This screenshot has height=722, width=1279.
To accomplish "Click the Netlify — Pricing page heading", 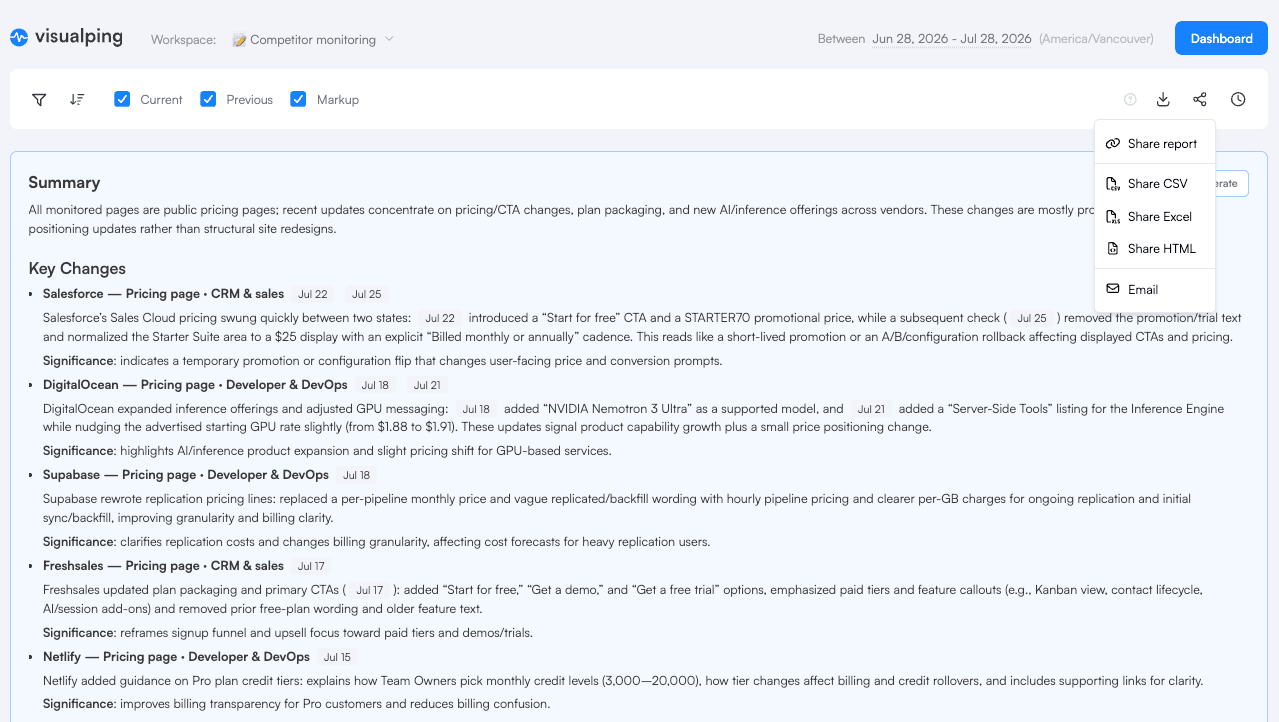I will click(x=176, y=657).
